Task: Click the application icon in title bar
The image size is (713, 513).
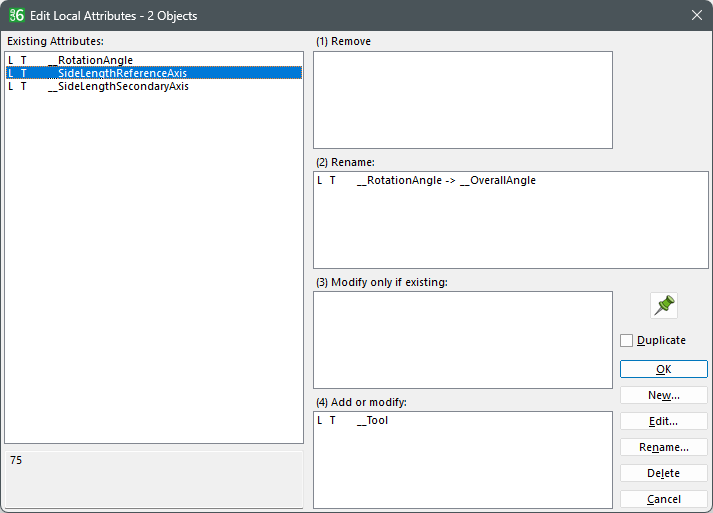Action: click(x=16, y=15)
